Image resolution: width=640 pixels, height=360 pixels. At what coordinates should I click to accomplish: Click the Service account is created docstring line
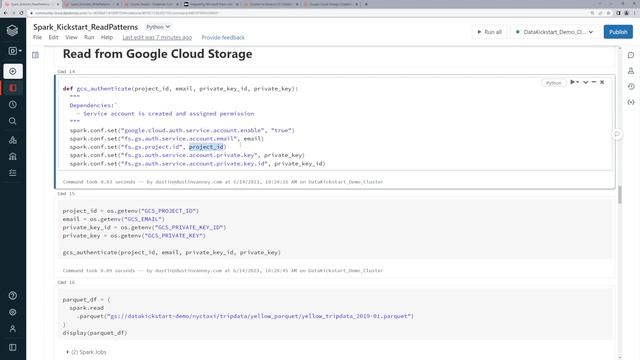point(165,113)
